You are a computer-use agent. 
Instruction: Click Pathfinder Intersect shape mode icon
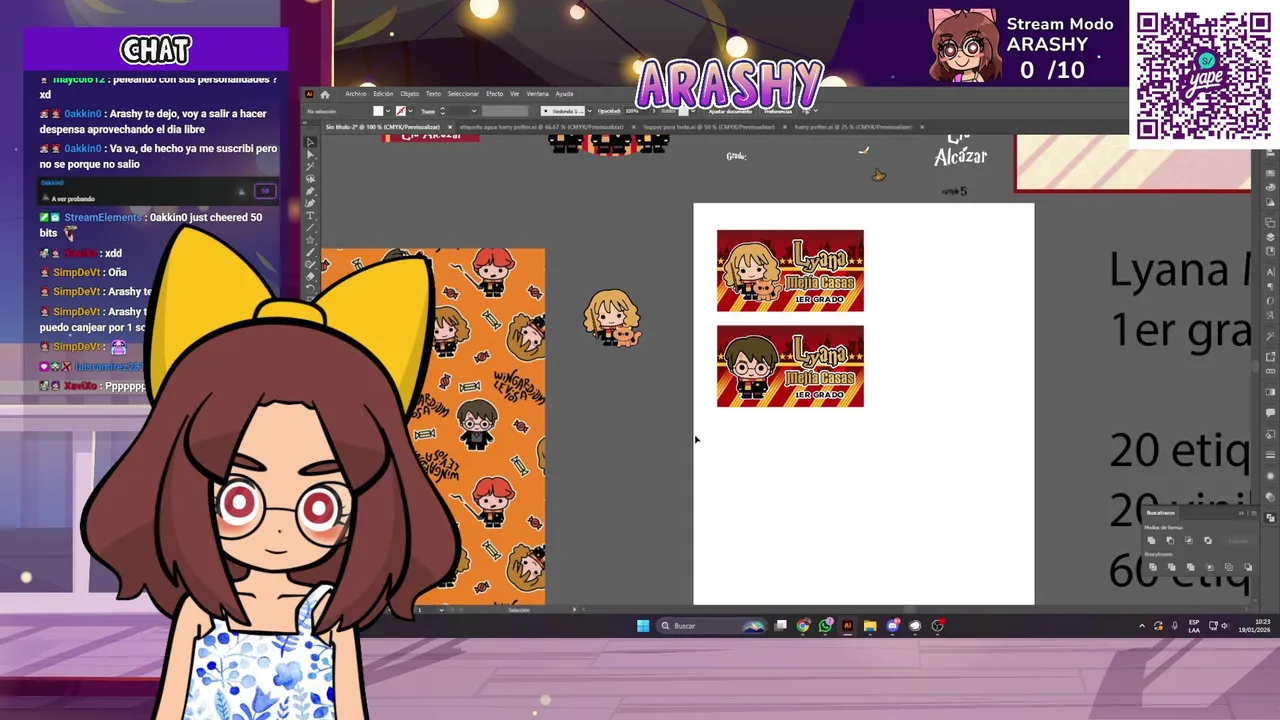pyautogui.click(x=1189, y=541)
